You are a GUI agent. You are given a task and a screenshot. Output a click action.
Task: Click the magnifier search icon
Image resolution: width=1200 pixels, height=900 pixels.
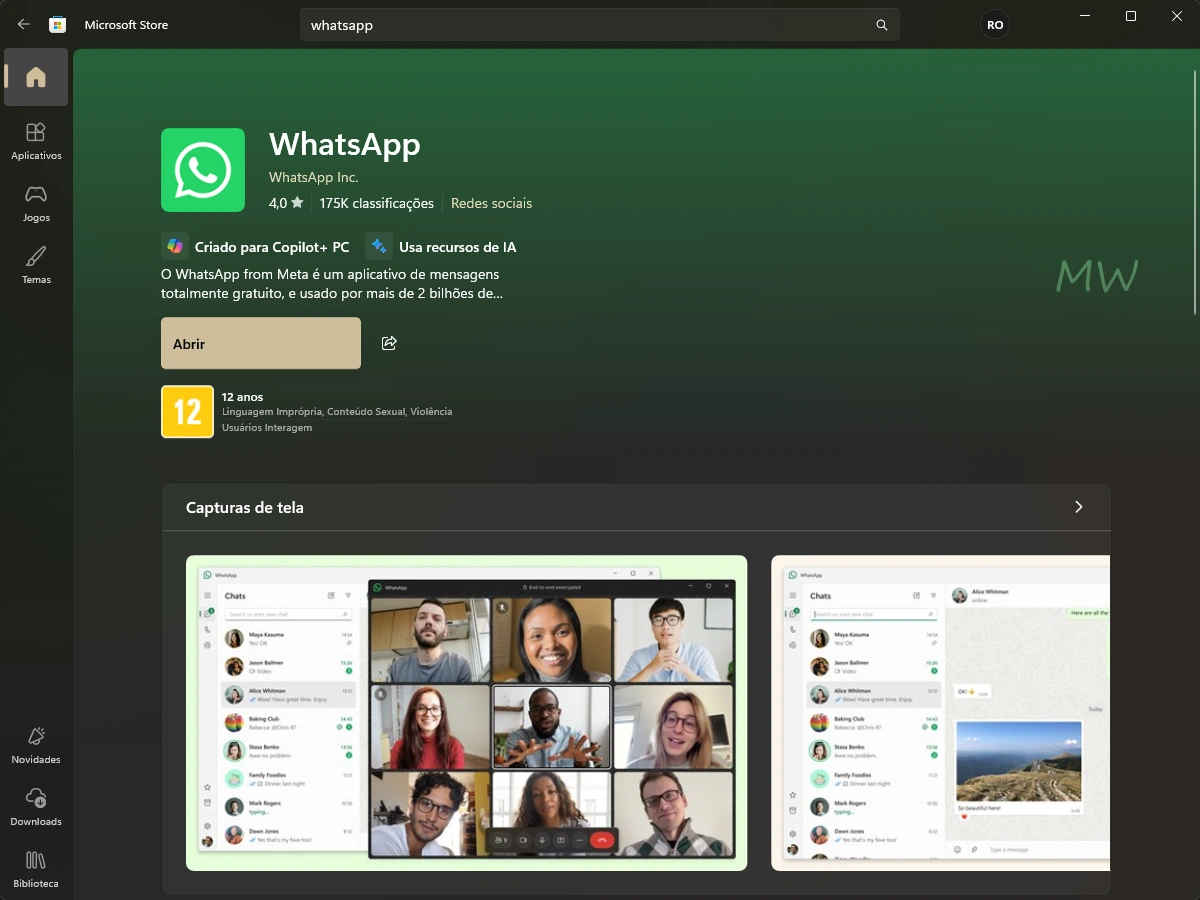pyautogui.click(x=882, y=25)
